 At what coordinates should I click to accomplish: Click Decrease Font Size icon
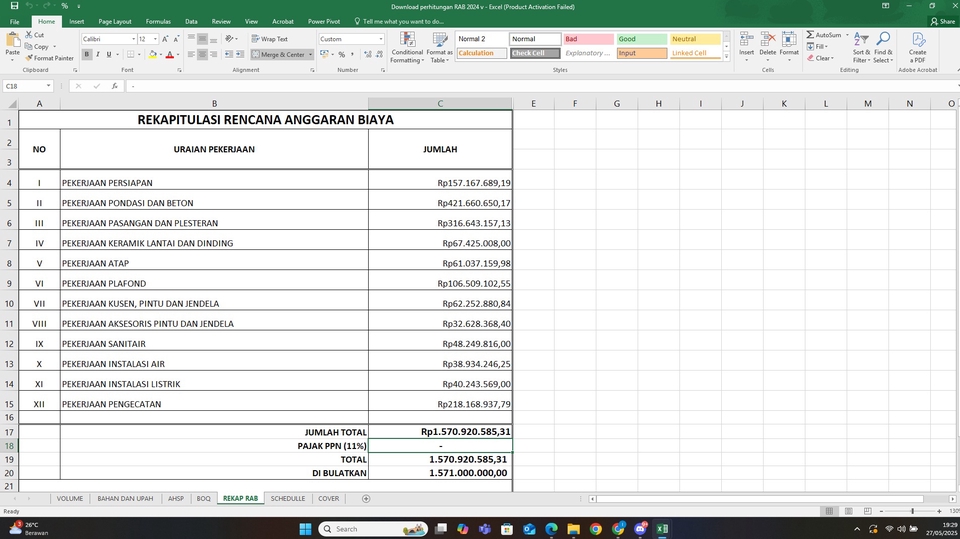pyautogui.click(x=176, y=39)
